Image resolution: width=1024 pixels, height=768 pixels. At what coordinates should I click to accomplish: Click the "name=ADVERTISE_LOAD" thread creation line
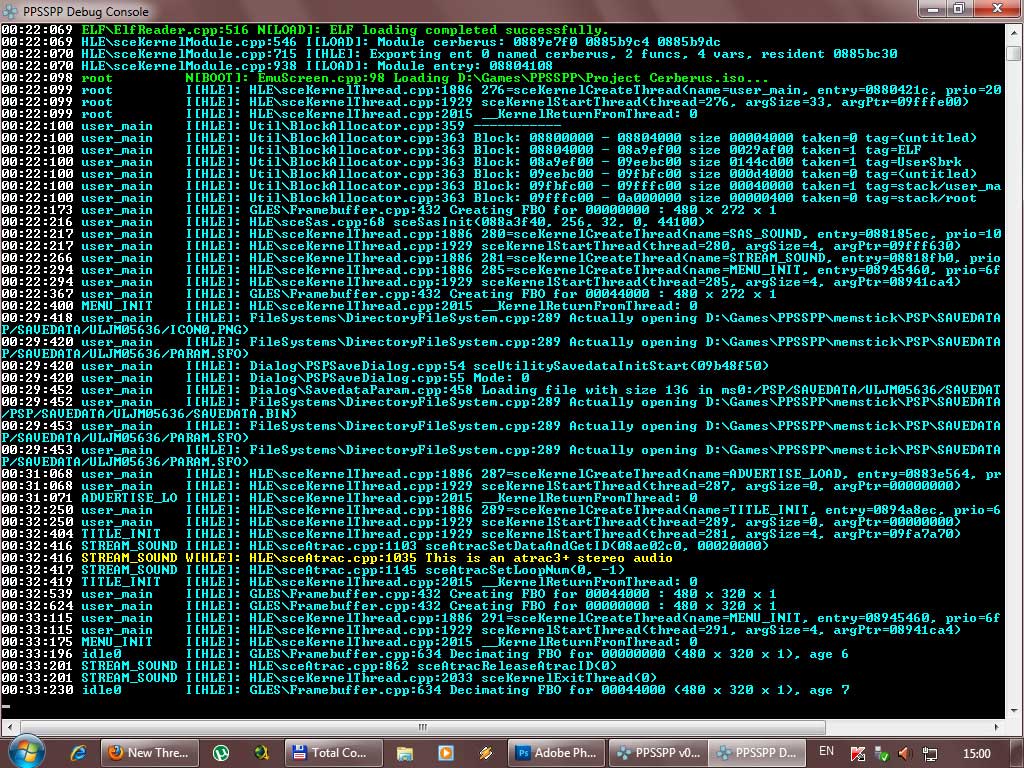coord(501,474)
